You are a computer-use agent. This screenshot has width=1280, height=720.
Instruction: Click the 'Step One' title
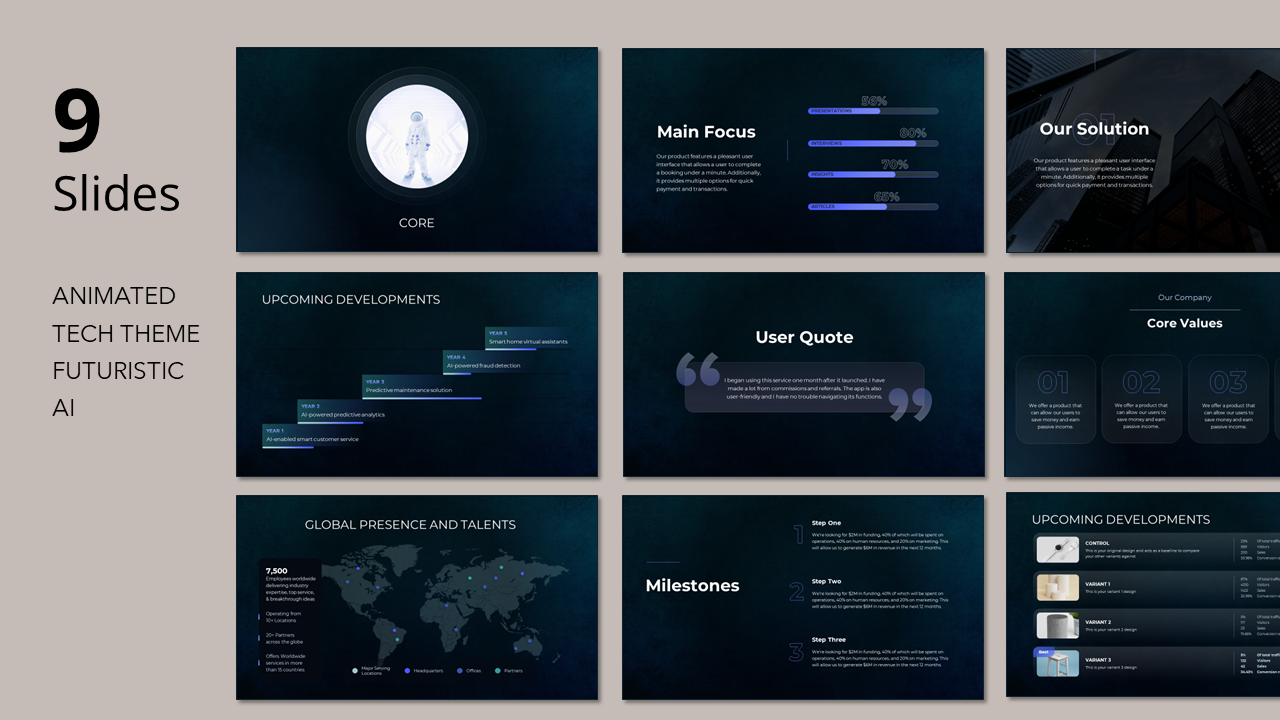pos(826,523)
